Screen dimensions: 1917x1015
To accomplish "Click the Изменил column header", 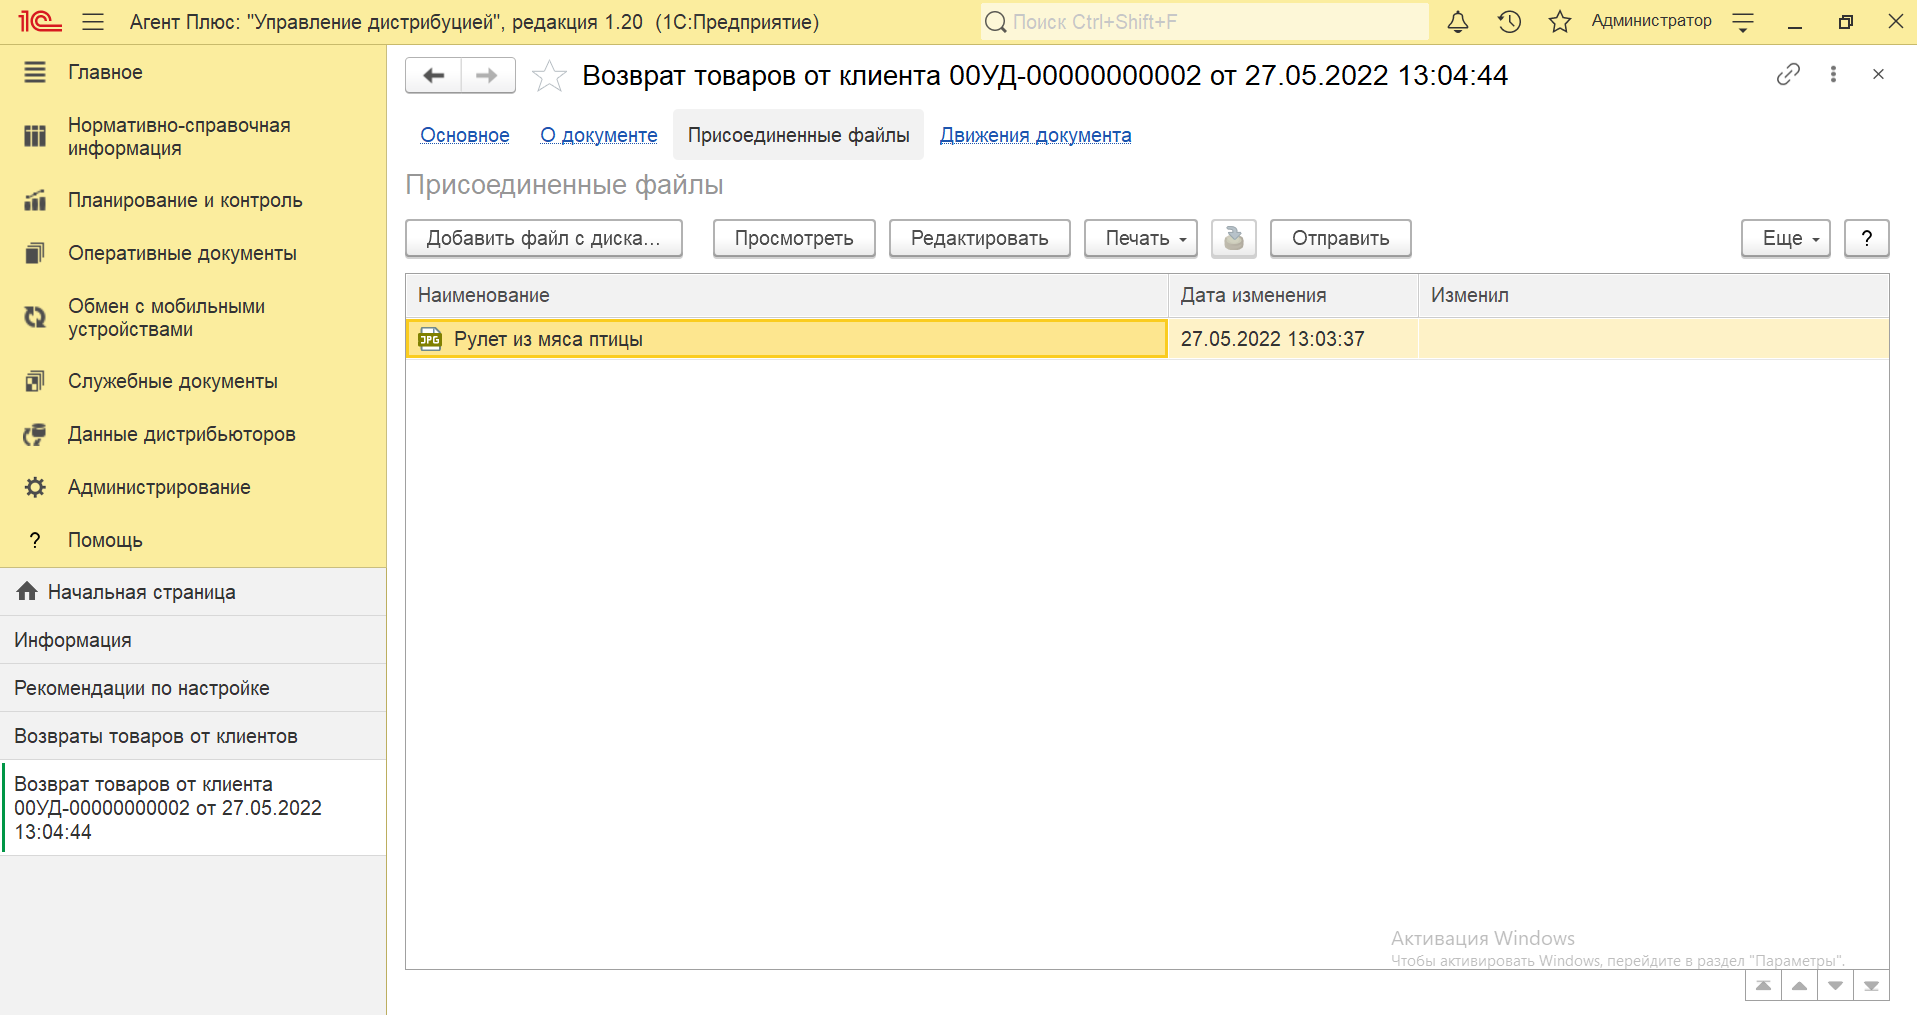I will (x=1654, y=295).
